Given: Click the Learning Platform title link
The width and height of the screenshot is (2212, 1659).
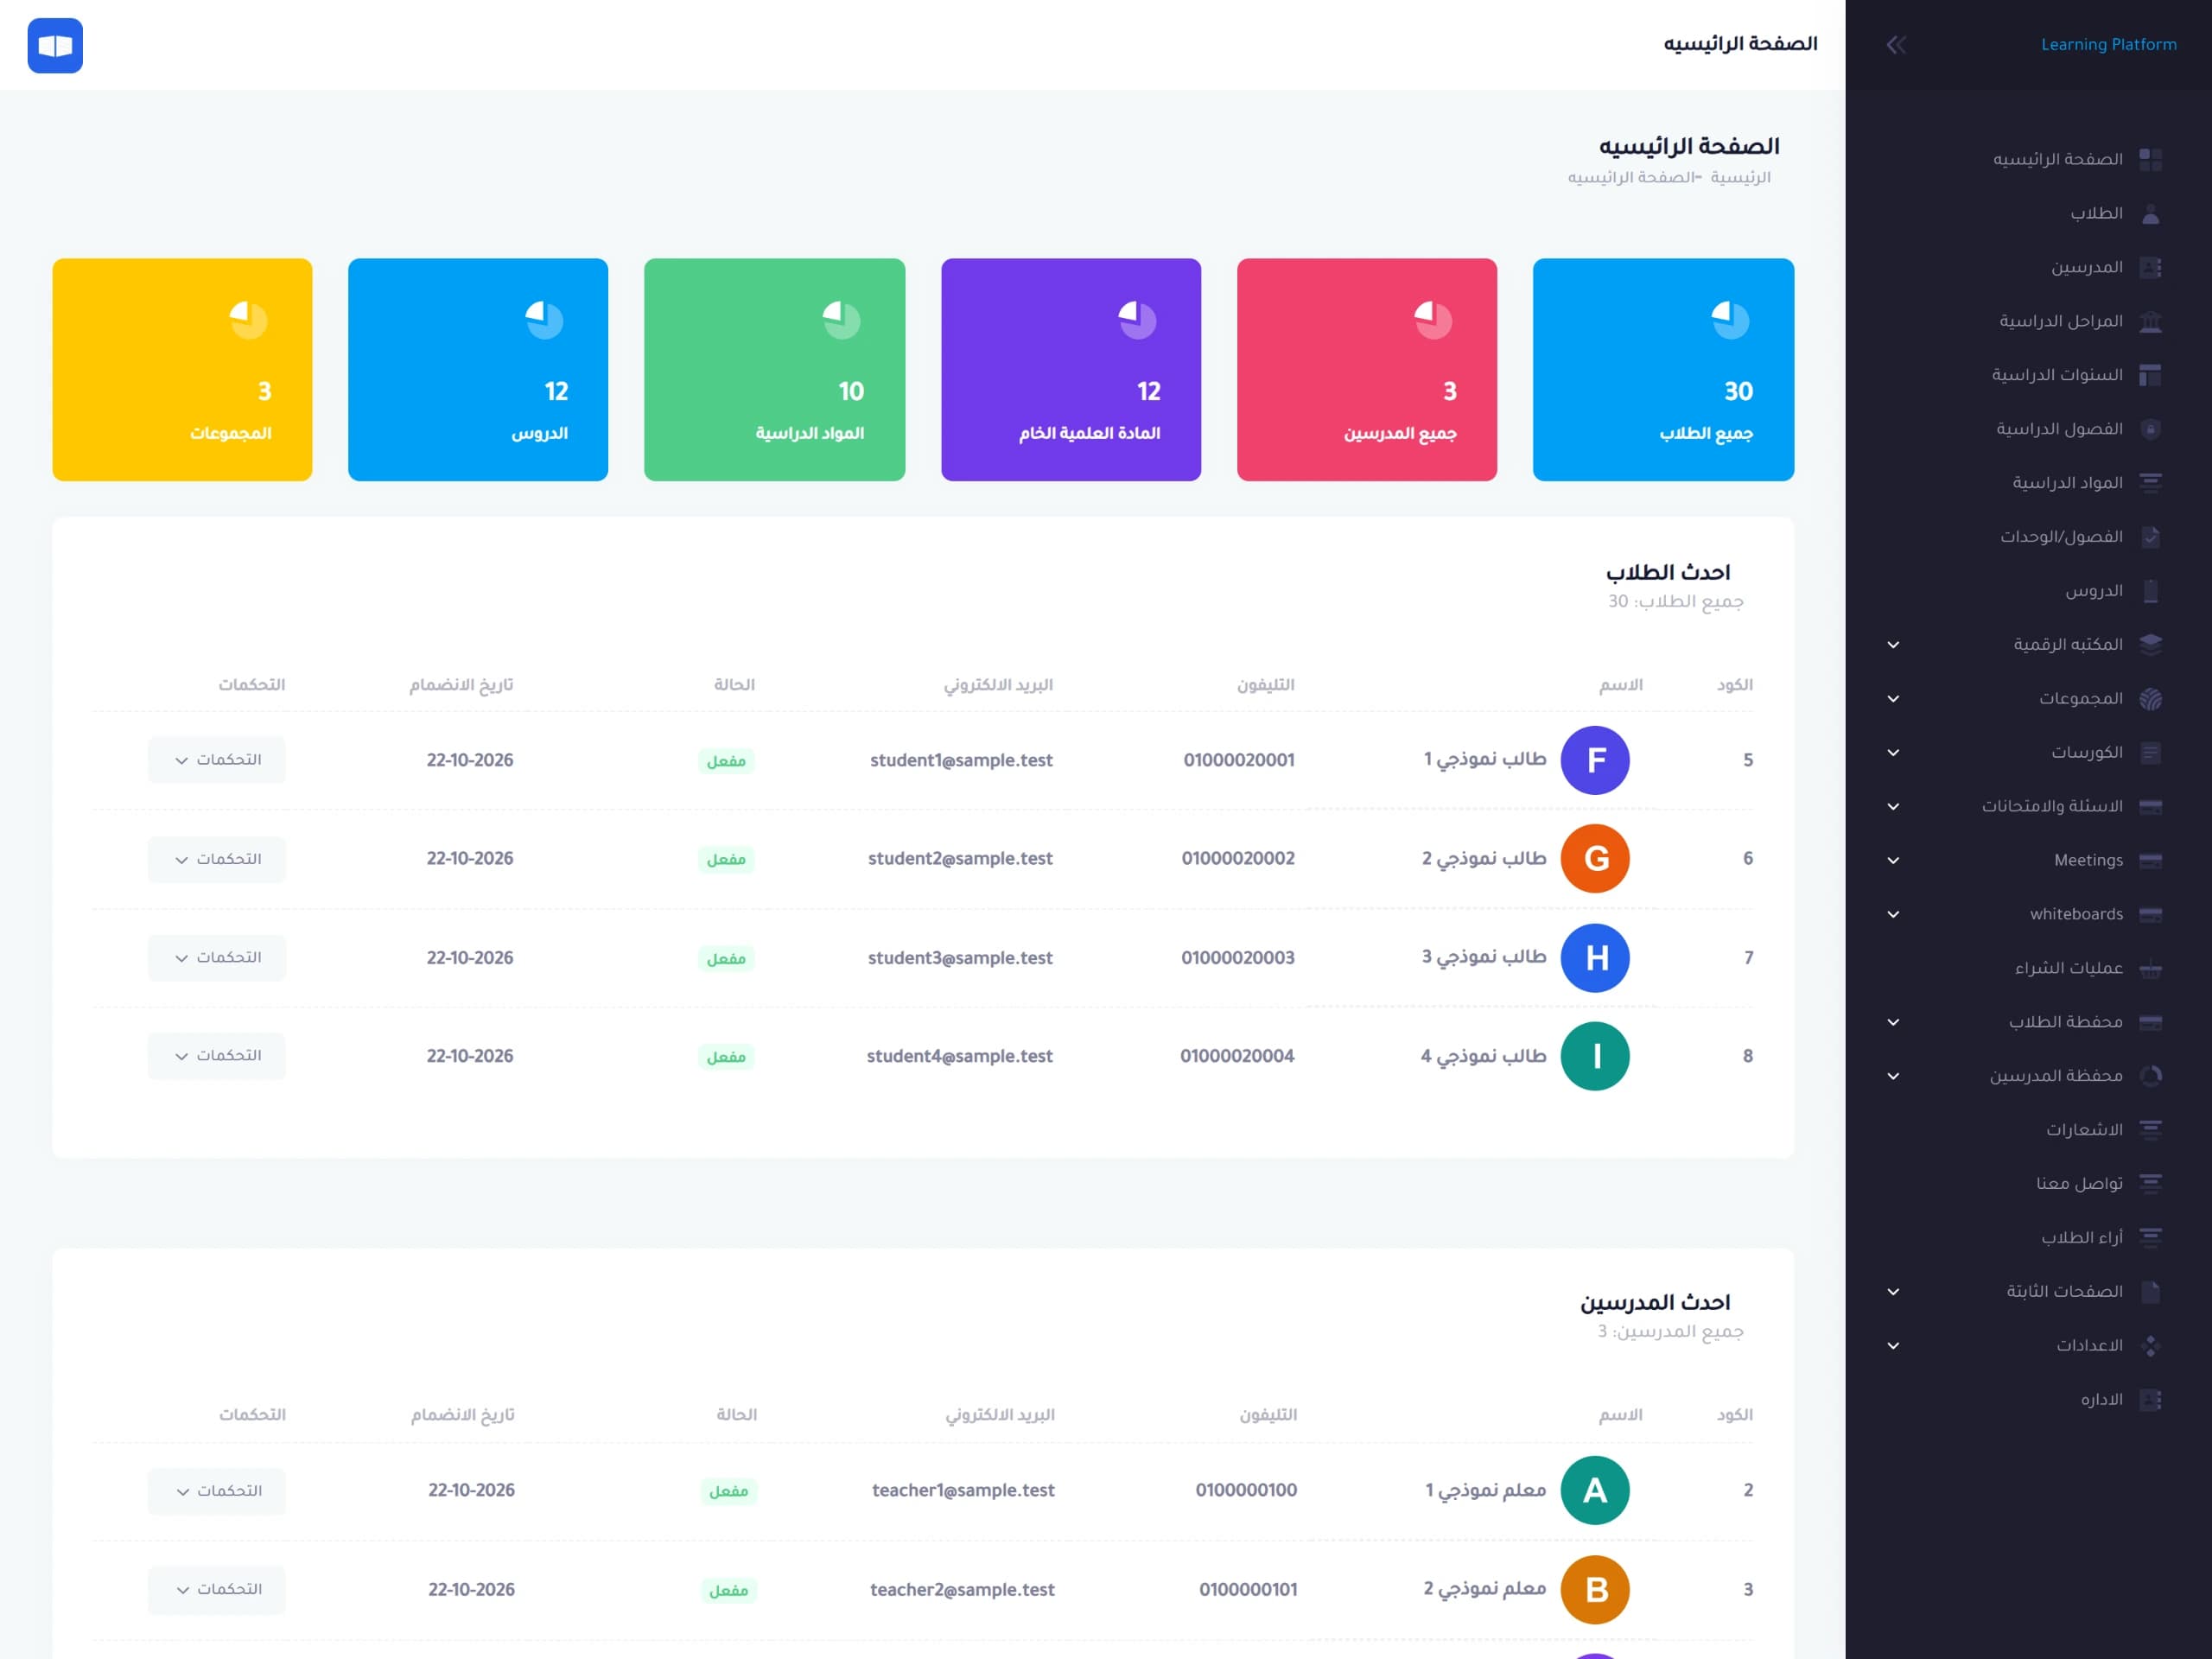Looking at the screenshot, I should 2108,45.
